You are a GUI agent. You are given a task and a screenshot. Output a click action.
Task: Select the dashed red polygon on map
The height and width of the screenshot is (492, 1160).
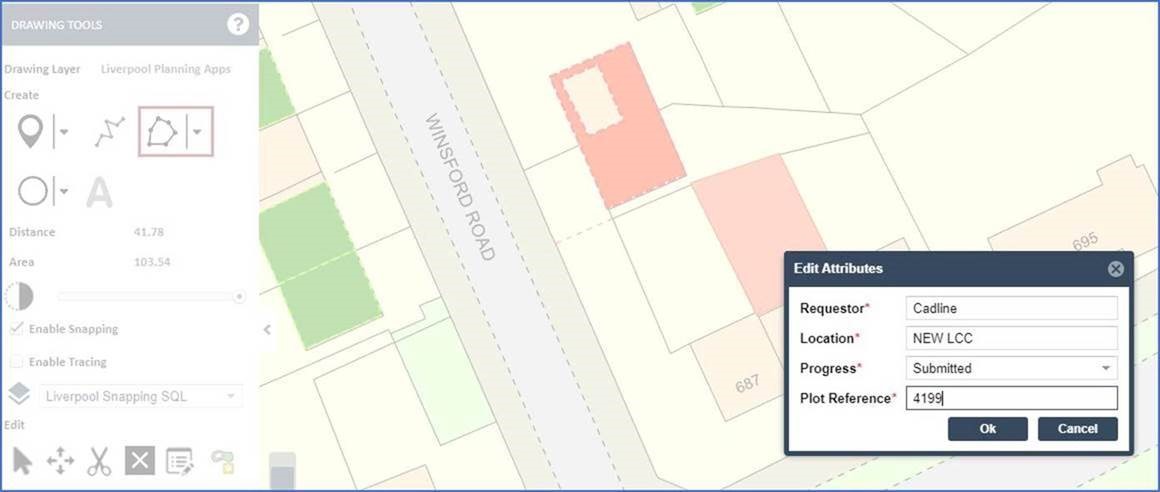click(618, 124)
